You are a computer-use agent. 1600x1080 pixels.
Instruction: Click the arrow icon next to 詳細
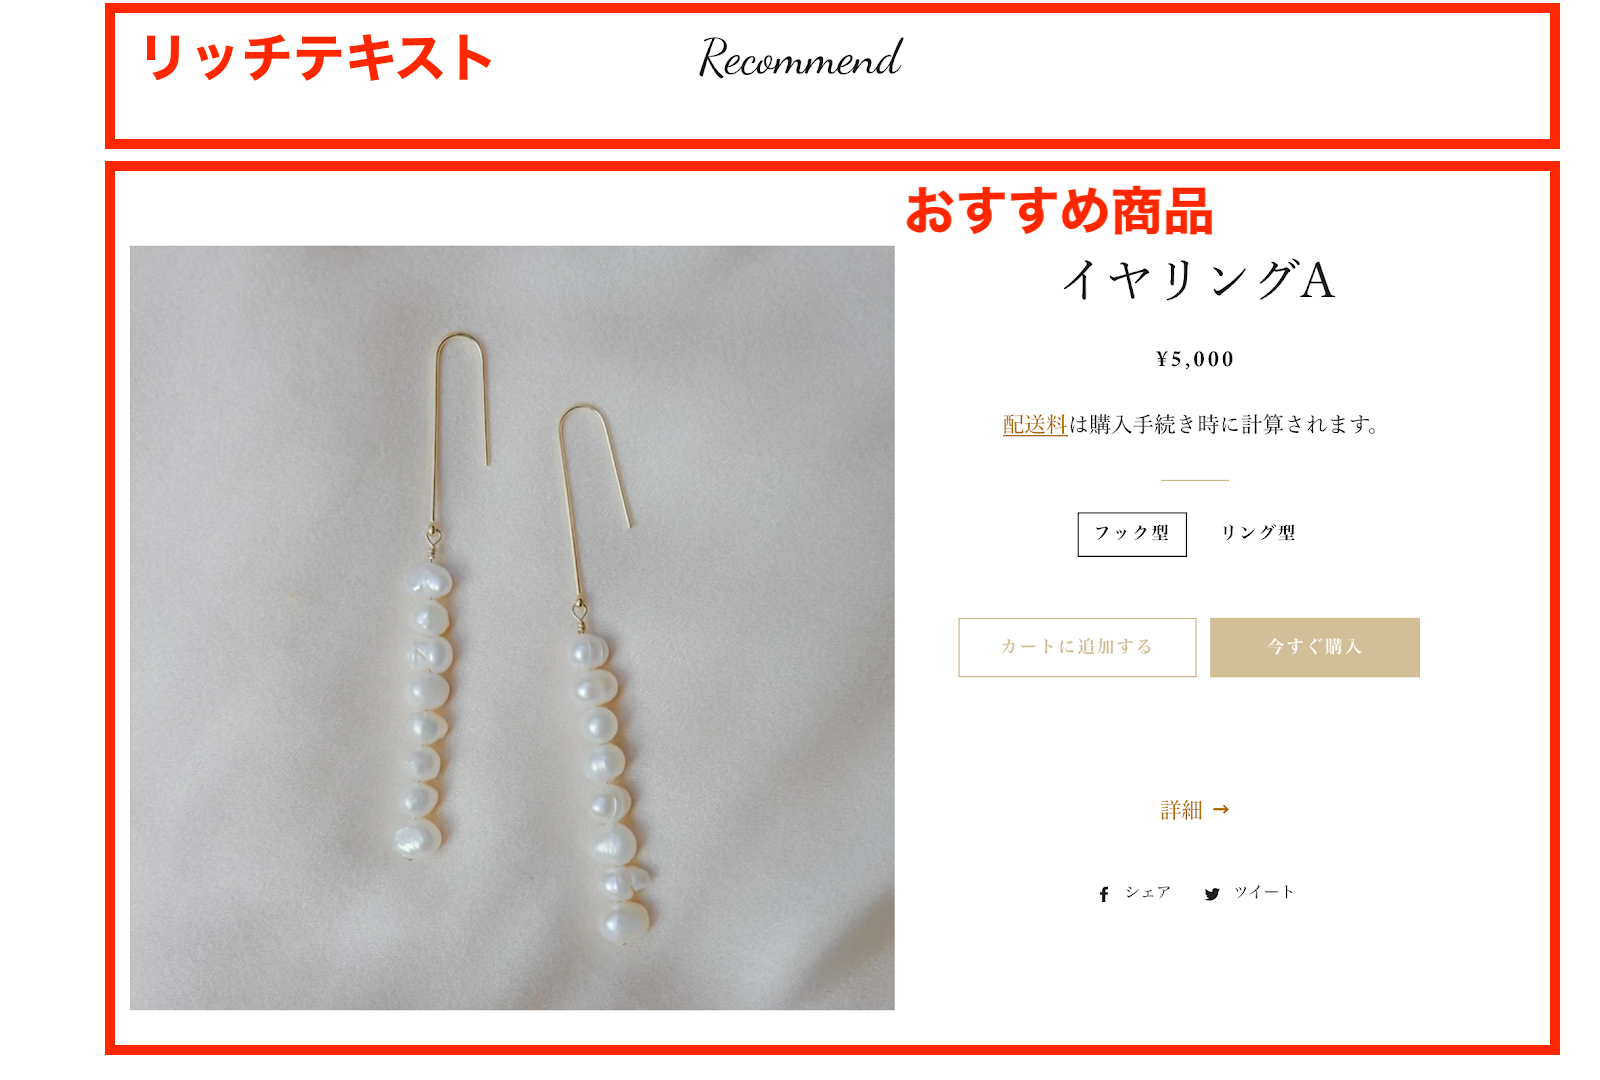pyautogui.click(x=1221, y=810)
